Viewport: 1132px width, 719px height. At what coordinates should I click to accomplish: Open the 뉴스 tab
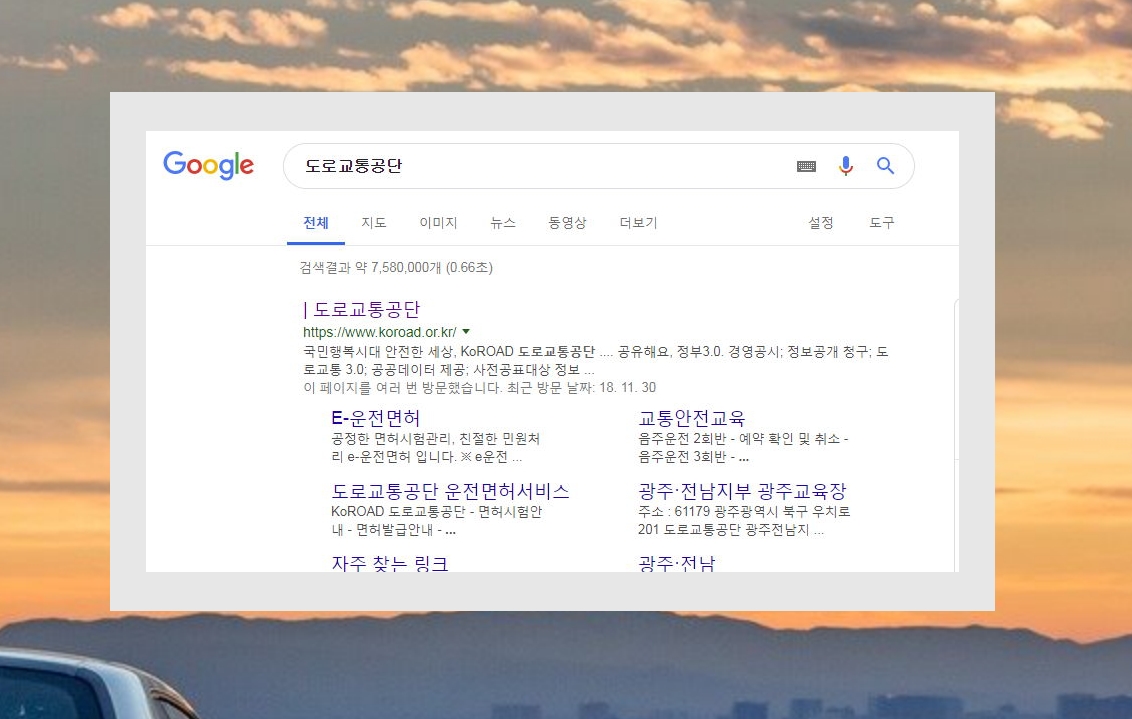tap(503, 223)
